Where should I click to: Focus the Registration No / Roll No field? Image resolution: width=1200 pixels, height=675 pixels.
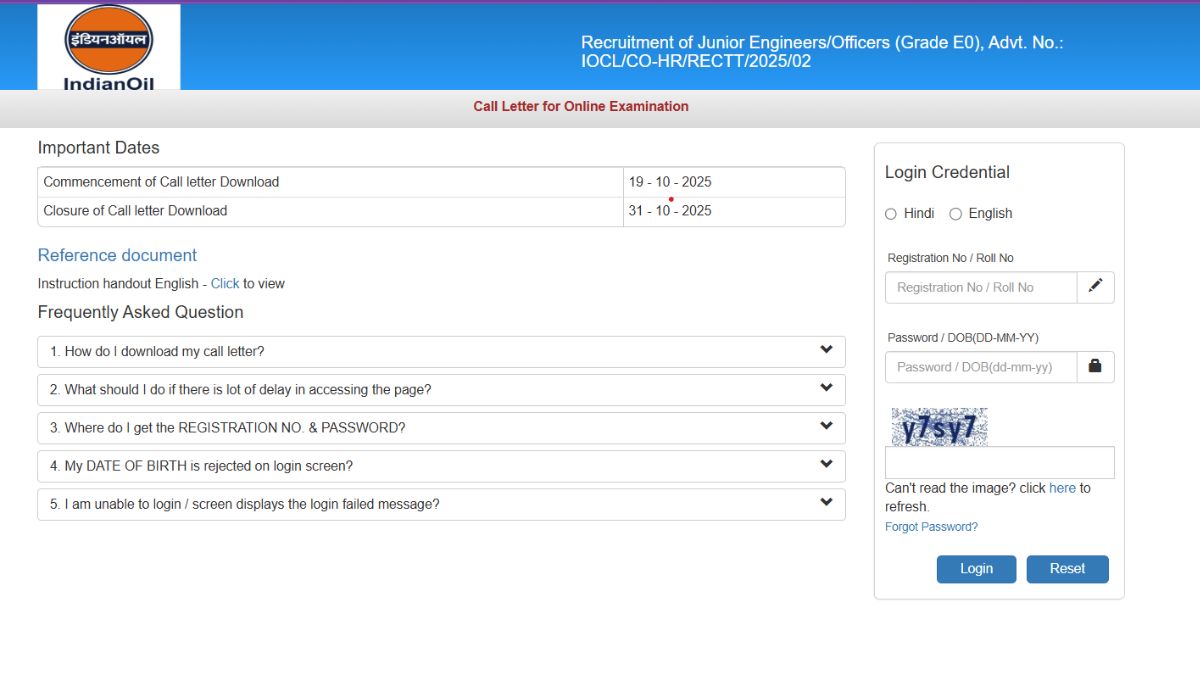coord(981,287)
